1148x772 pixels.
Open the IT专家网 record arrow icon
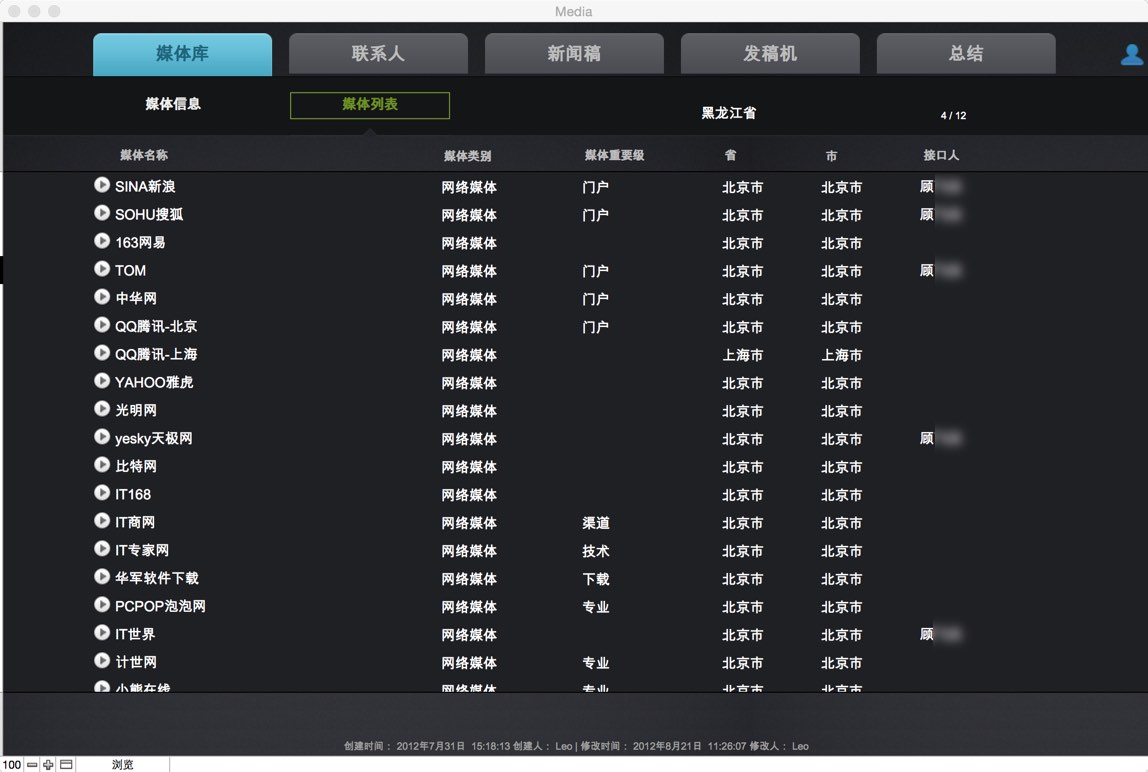[x=102, y=549]
